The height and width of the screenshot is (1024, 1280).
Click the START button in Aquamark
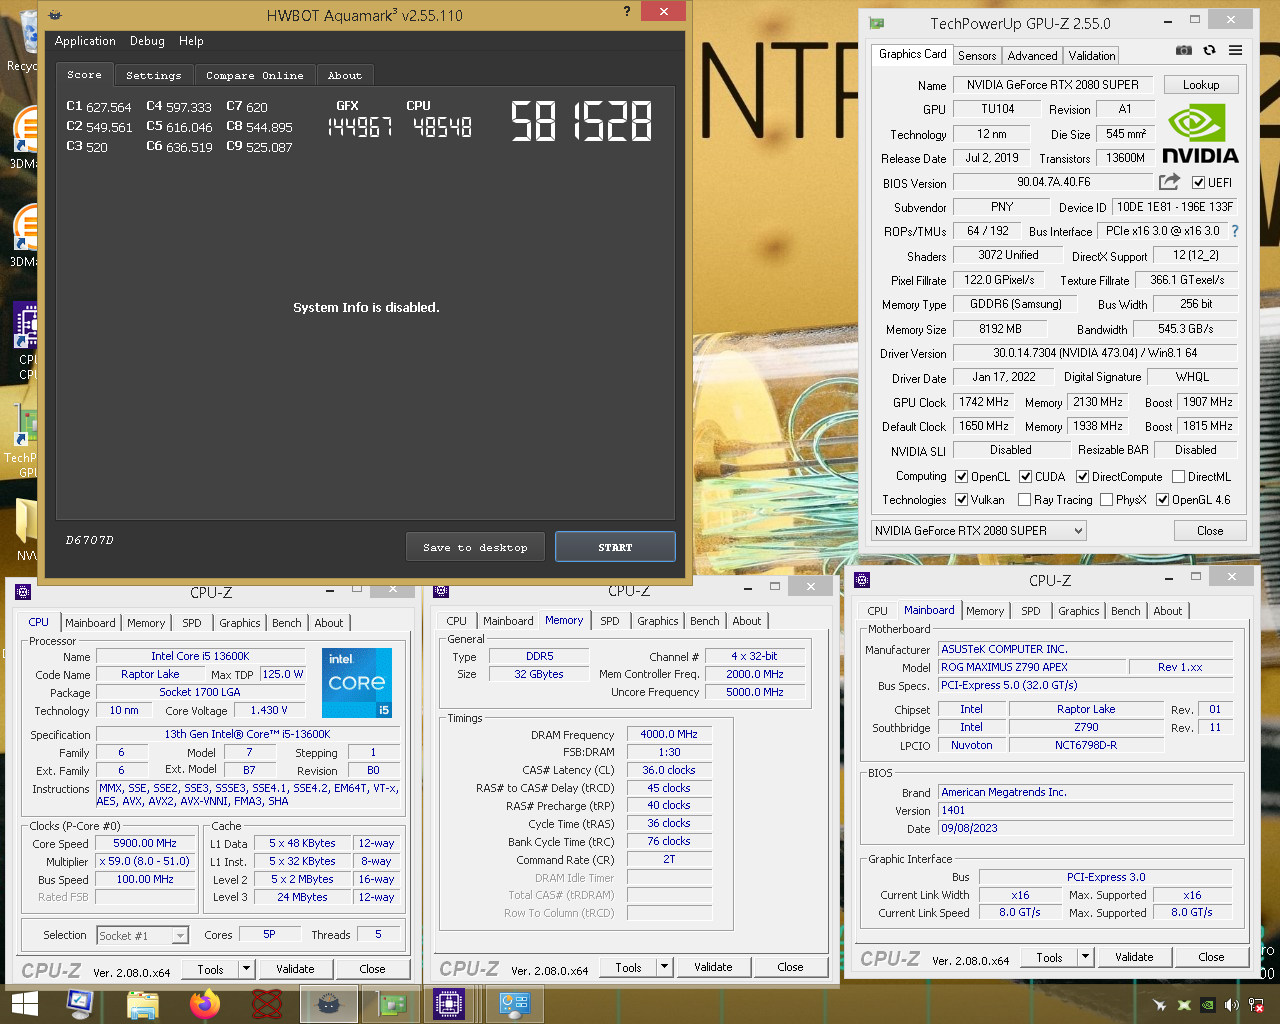click(x=615, y=547)
